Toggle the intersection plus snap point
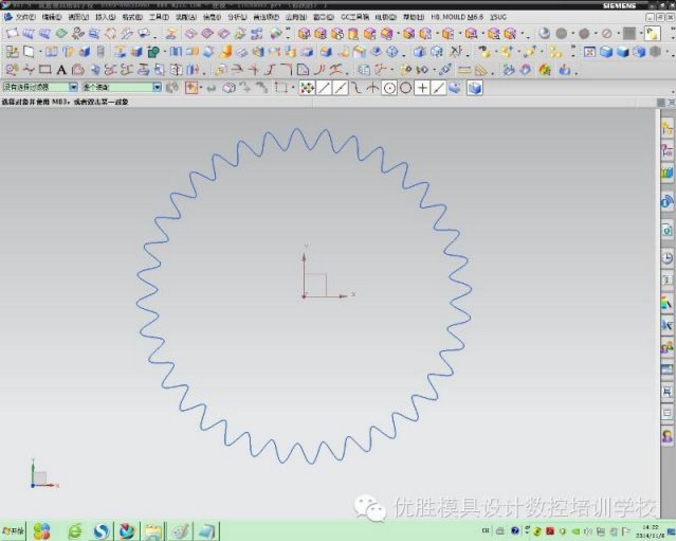Screen dimensions: 676x541 coord(422,88)
